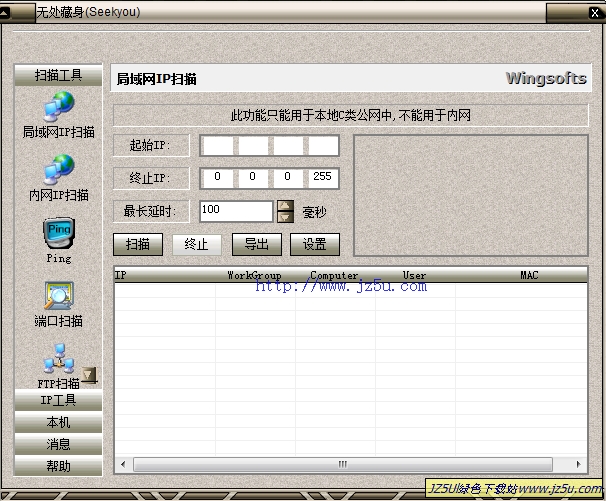606x501 pixels.
Task: Sort results by the MAC column header
Action: pos(521,275)
